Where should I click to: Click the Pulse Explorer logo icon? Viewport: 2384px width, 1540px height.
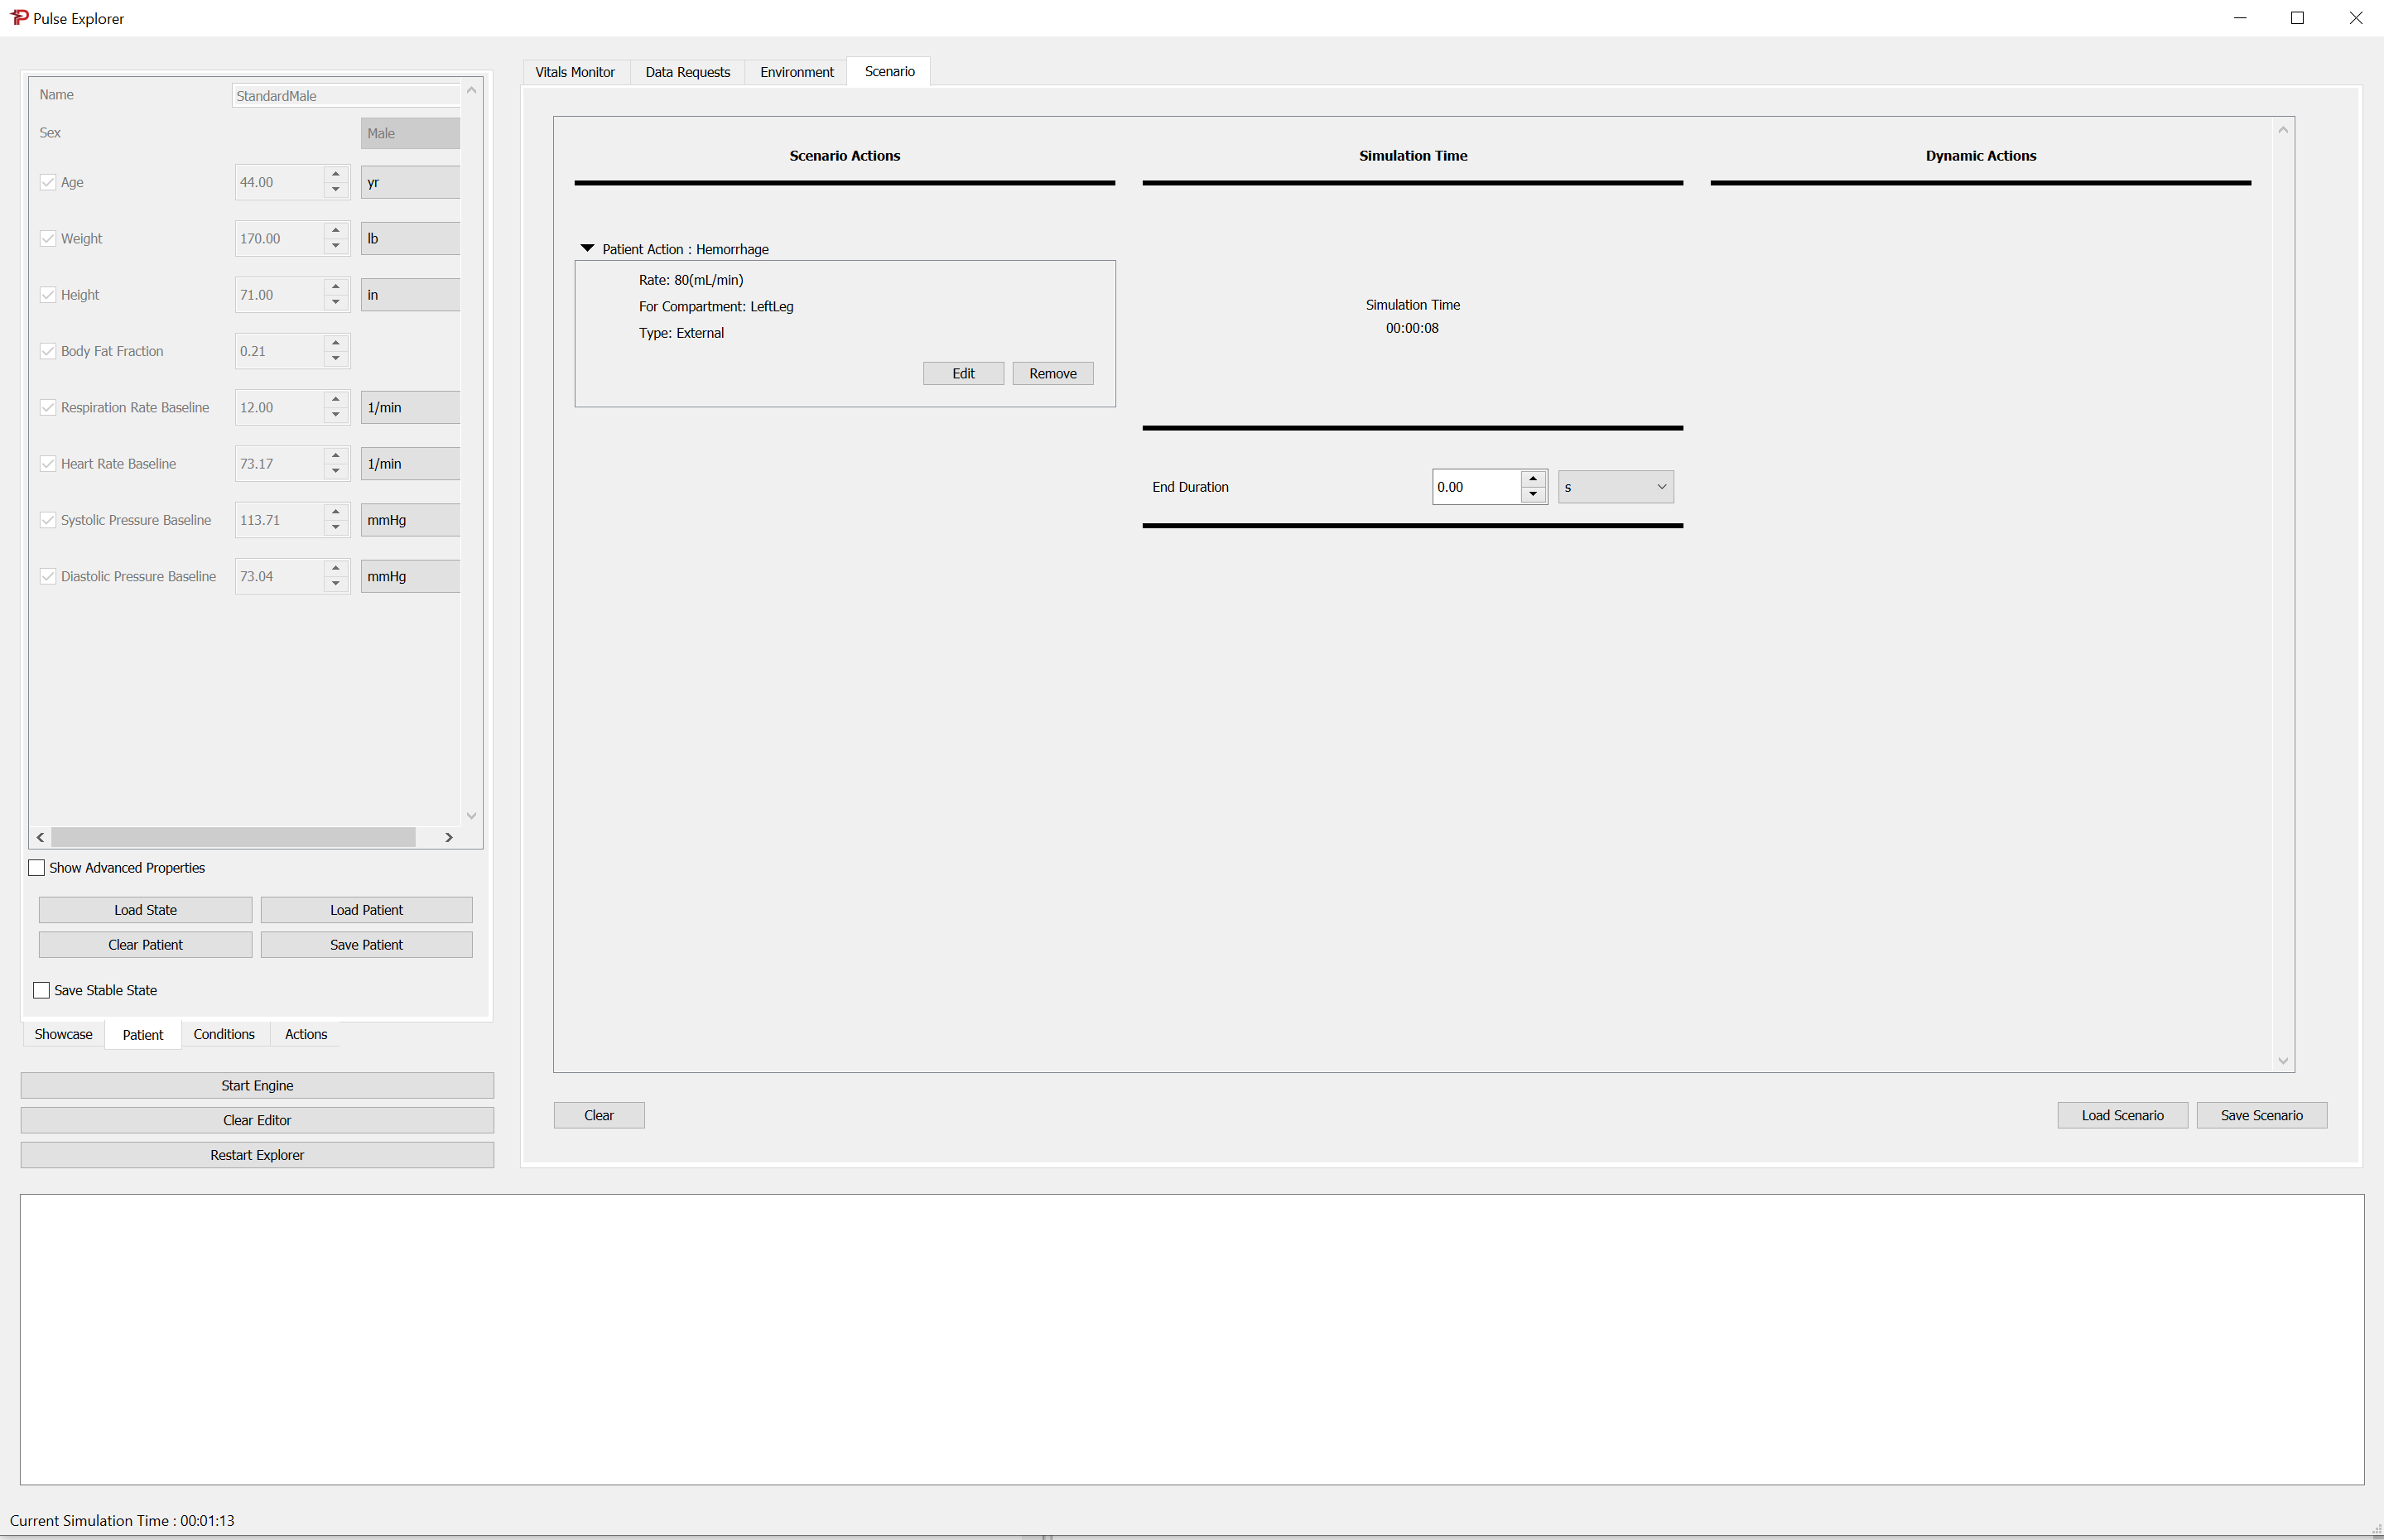click(19, 18)
